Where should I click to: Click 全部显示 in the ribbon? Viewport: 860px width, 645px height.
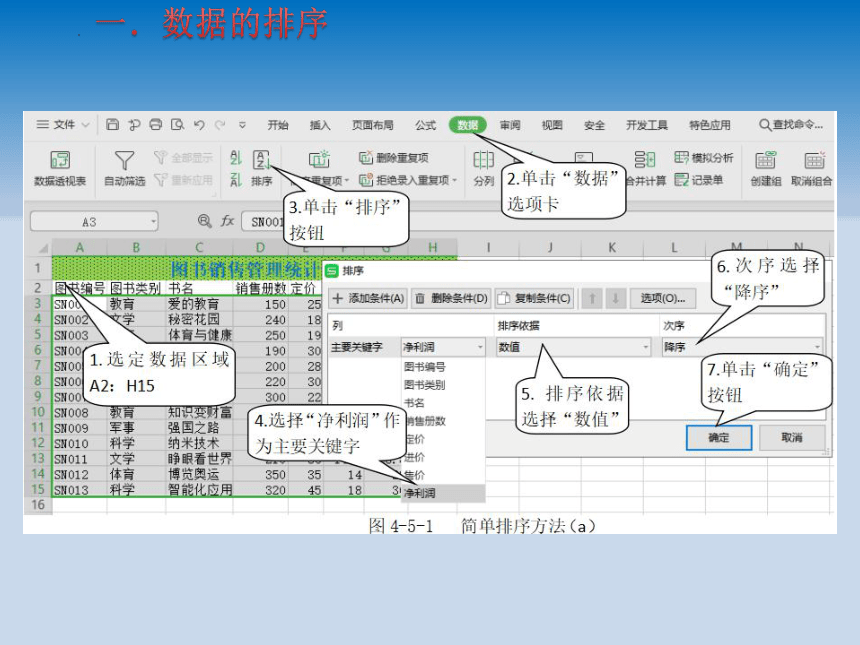(184, 158)
